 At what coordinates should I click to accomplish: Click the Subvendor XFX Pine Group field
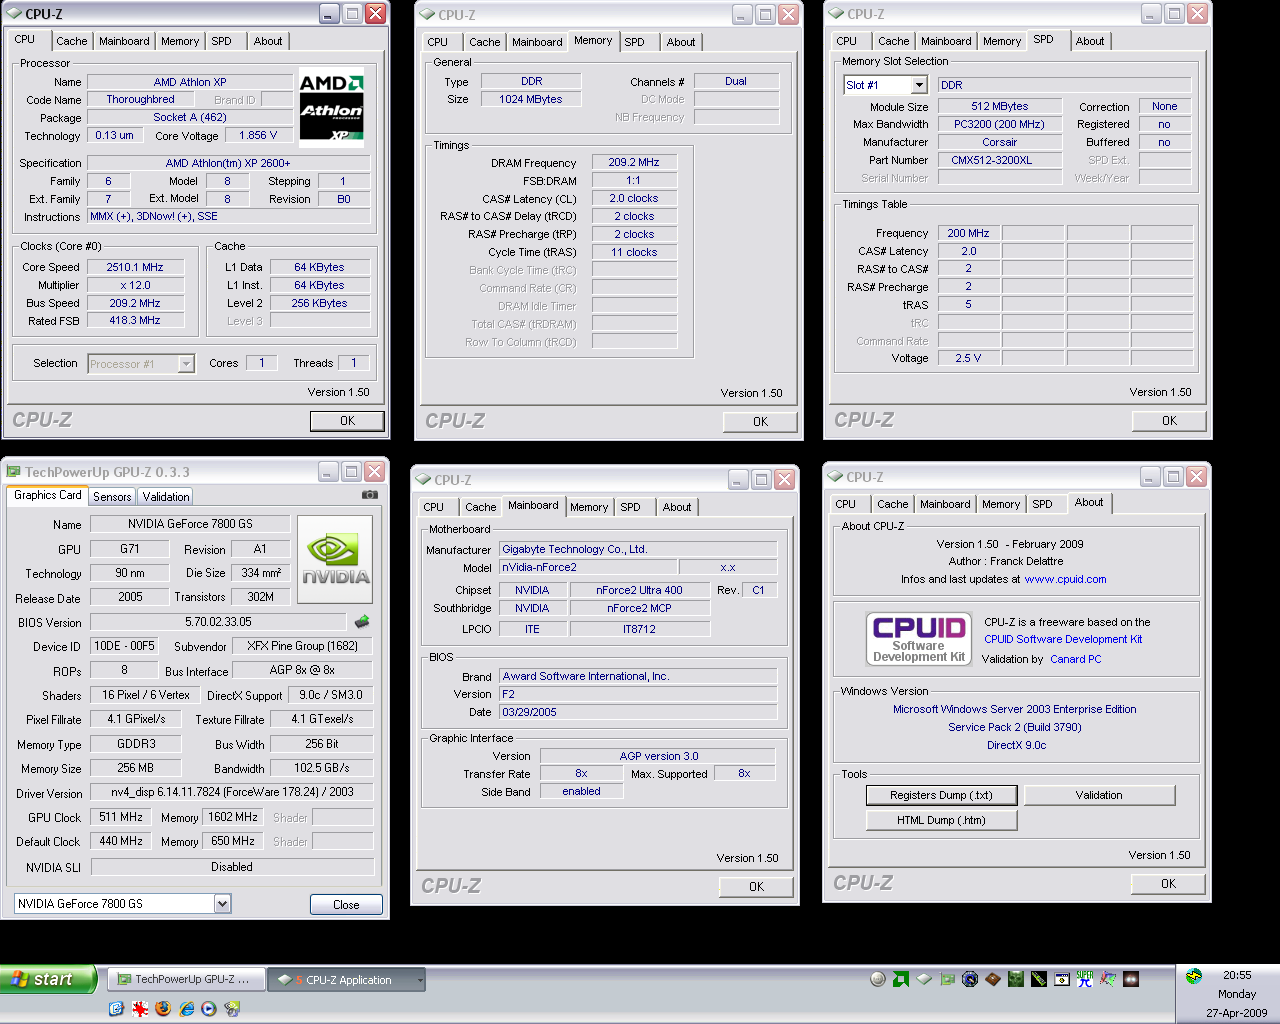pyautogui.click(x=302, y=646)
